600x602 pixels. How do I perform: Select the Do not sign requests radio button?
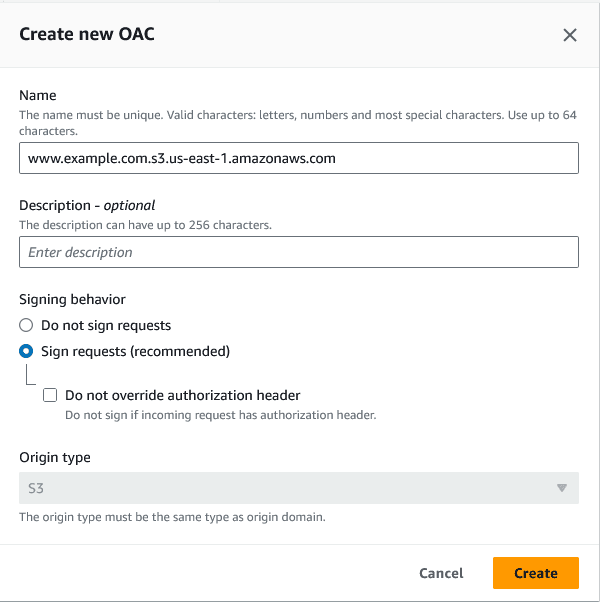tap(27, 325)
